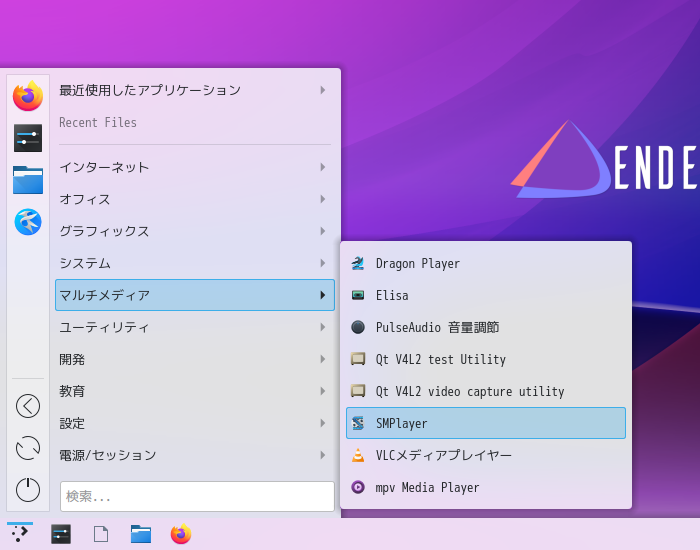Launch Dragon Player from submenu

486,263
